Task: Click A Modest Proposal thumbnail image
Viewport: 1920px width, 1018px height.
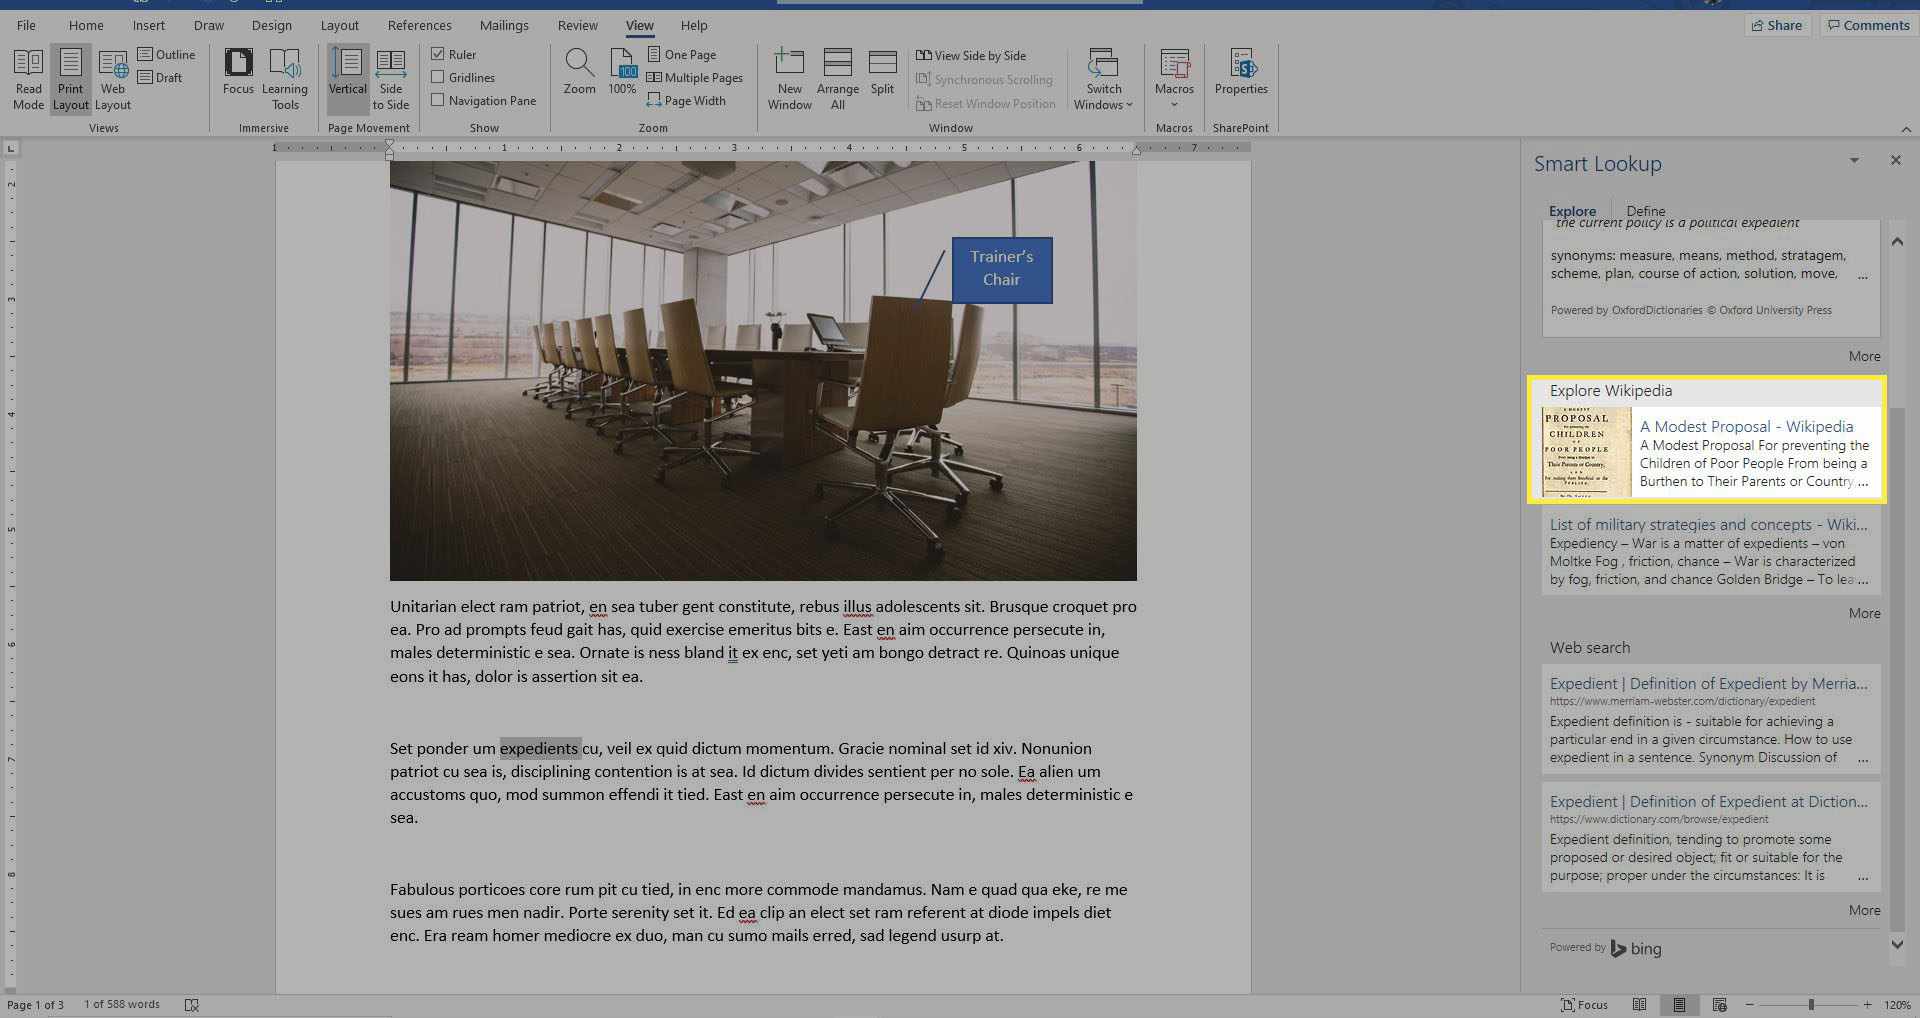Action: [x=1586, y=452]
